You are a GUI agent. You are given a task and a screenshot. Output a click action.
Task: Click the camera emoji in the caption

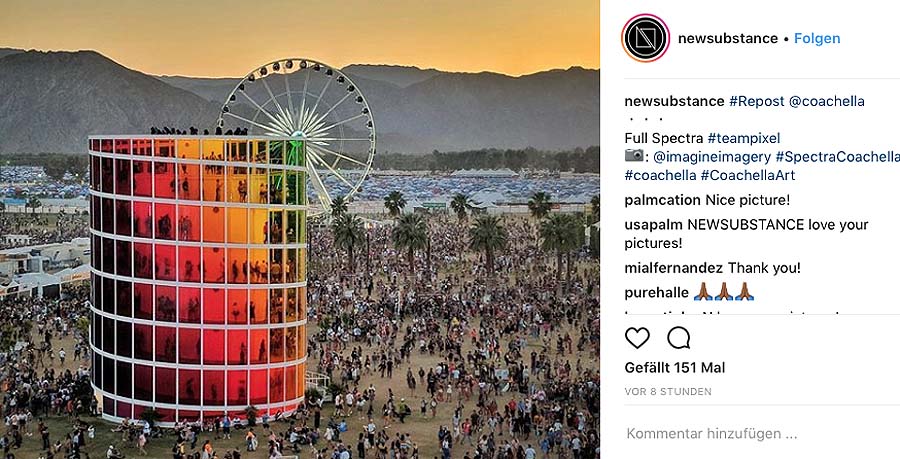tap(635, 156)
